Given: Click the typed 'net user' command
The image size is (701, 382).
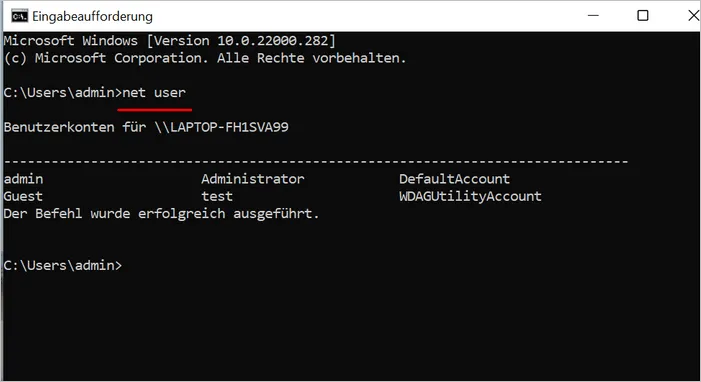Looking at the screenshot, I should pos(154,93).
